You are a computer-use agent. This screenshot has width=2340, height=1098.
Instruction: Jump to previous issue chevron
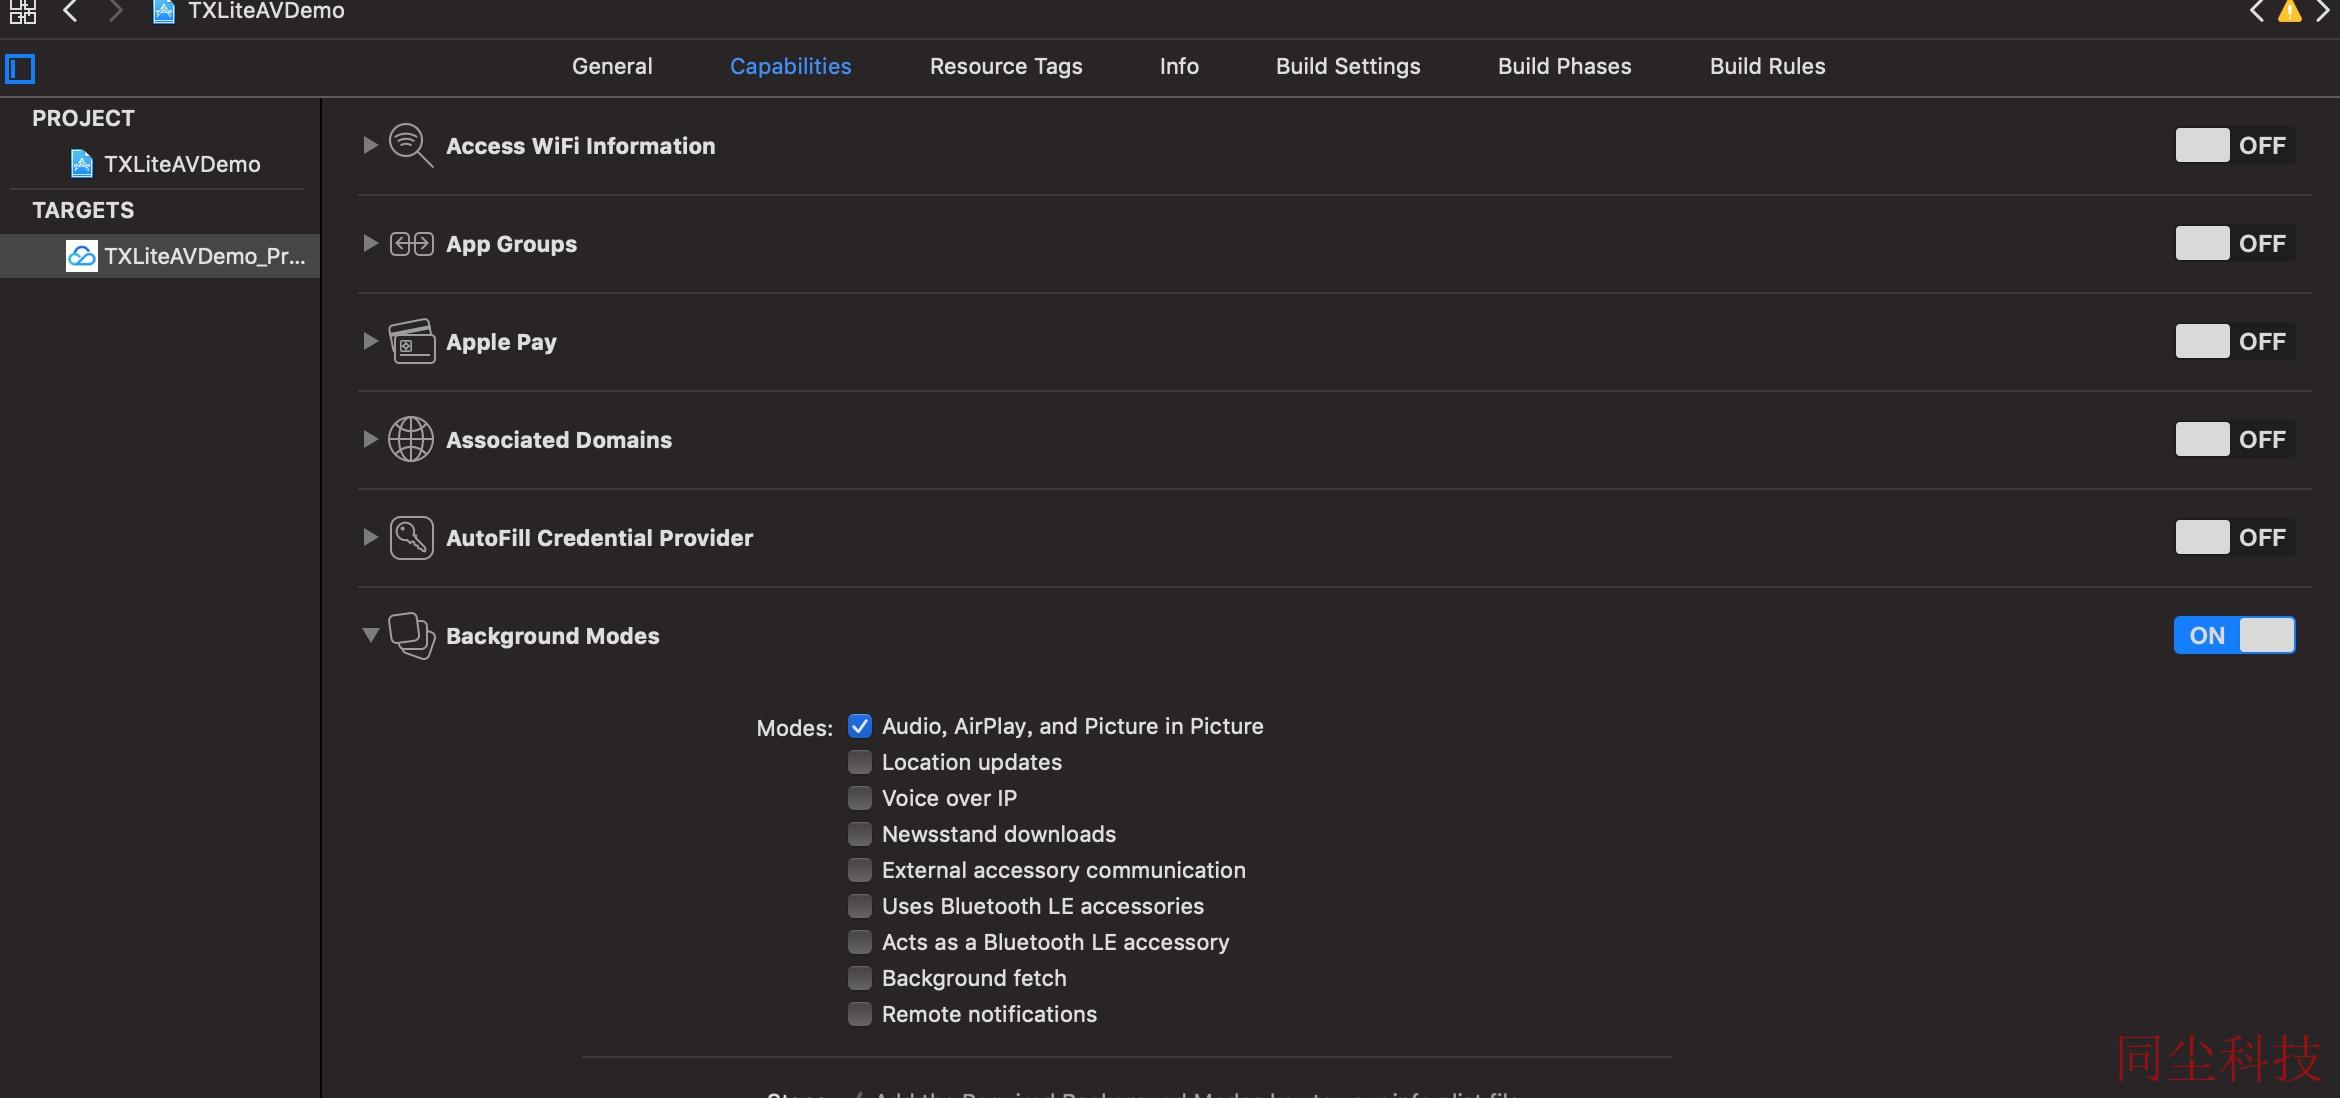click(2257, 11)
